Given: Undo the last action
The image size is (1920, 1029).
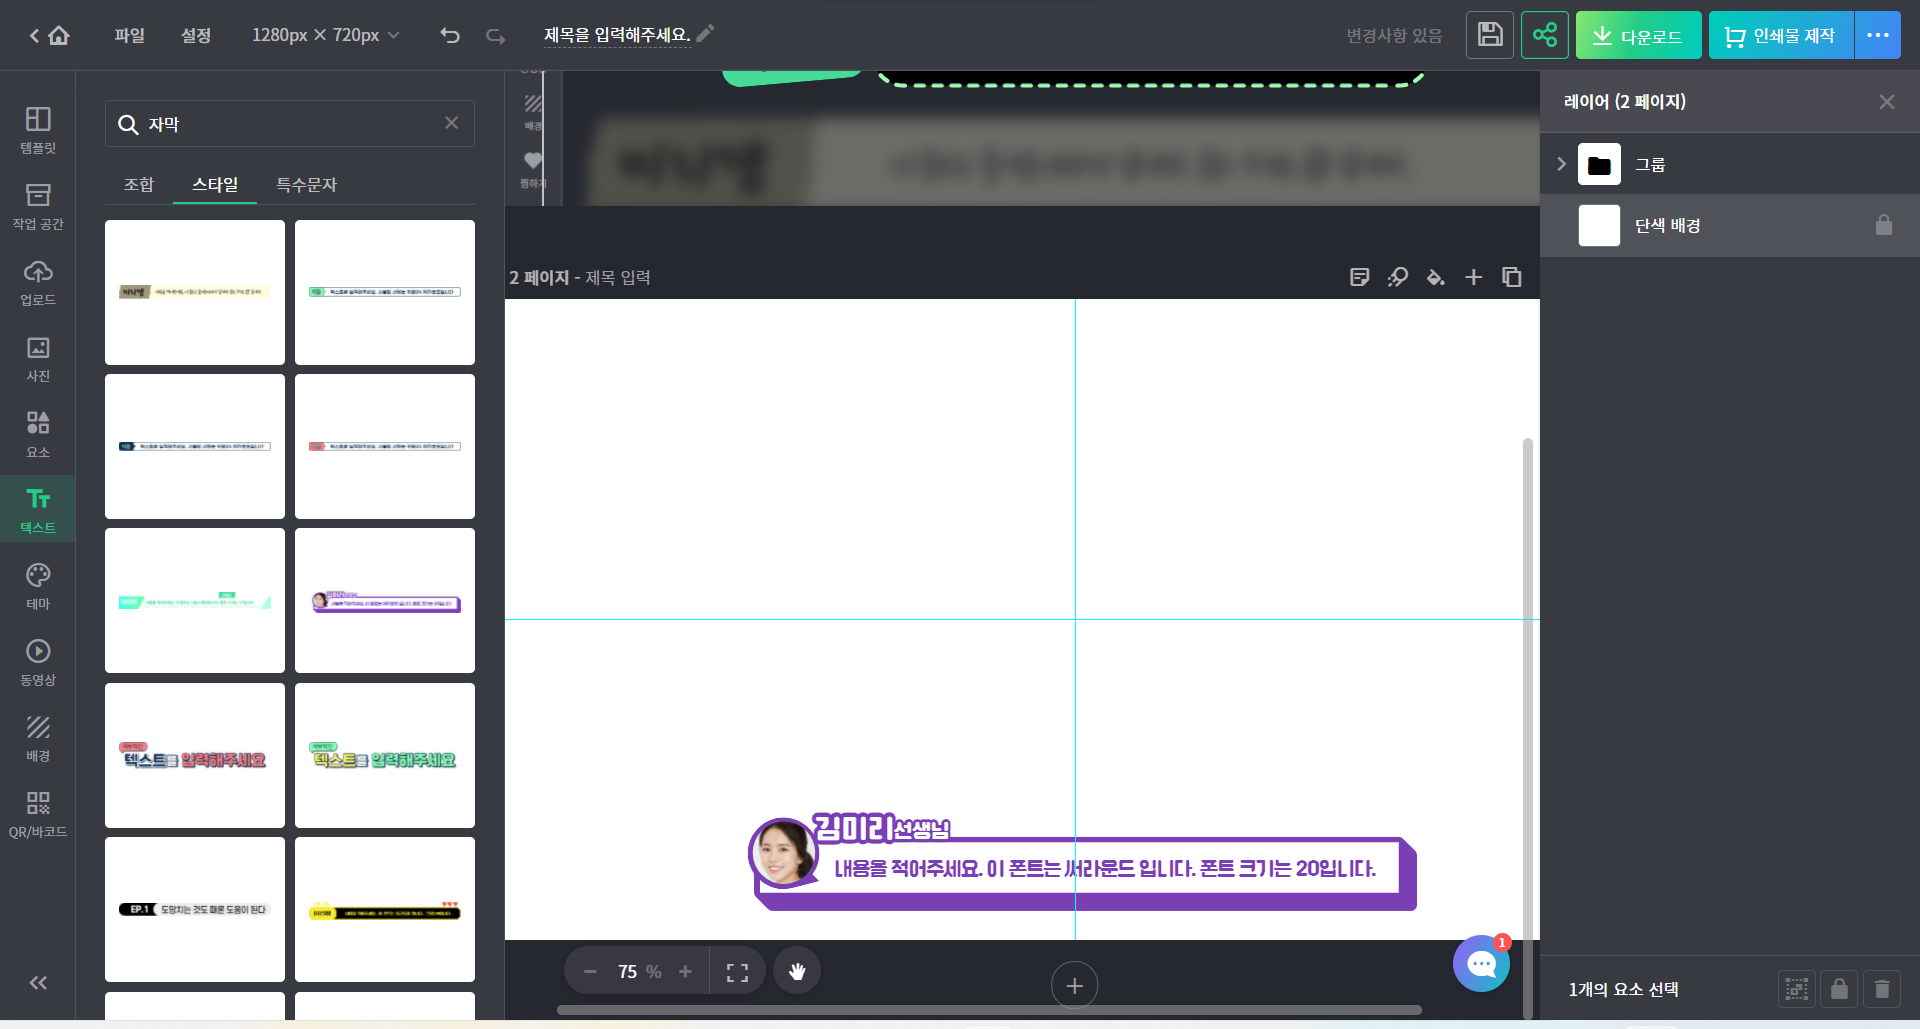Looking at the screenshot, I should (x=450, y=36).
